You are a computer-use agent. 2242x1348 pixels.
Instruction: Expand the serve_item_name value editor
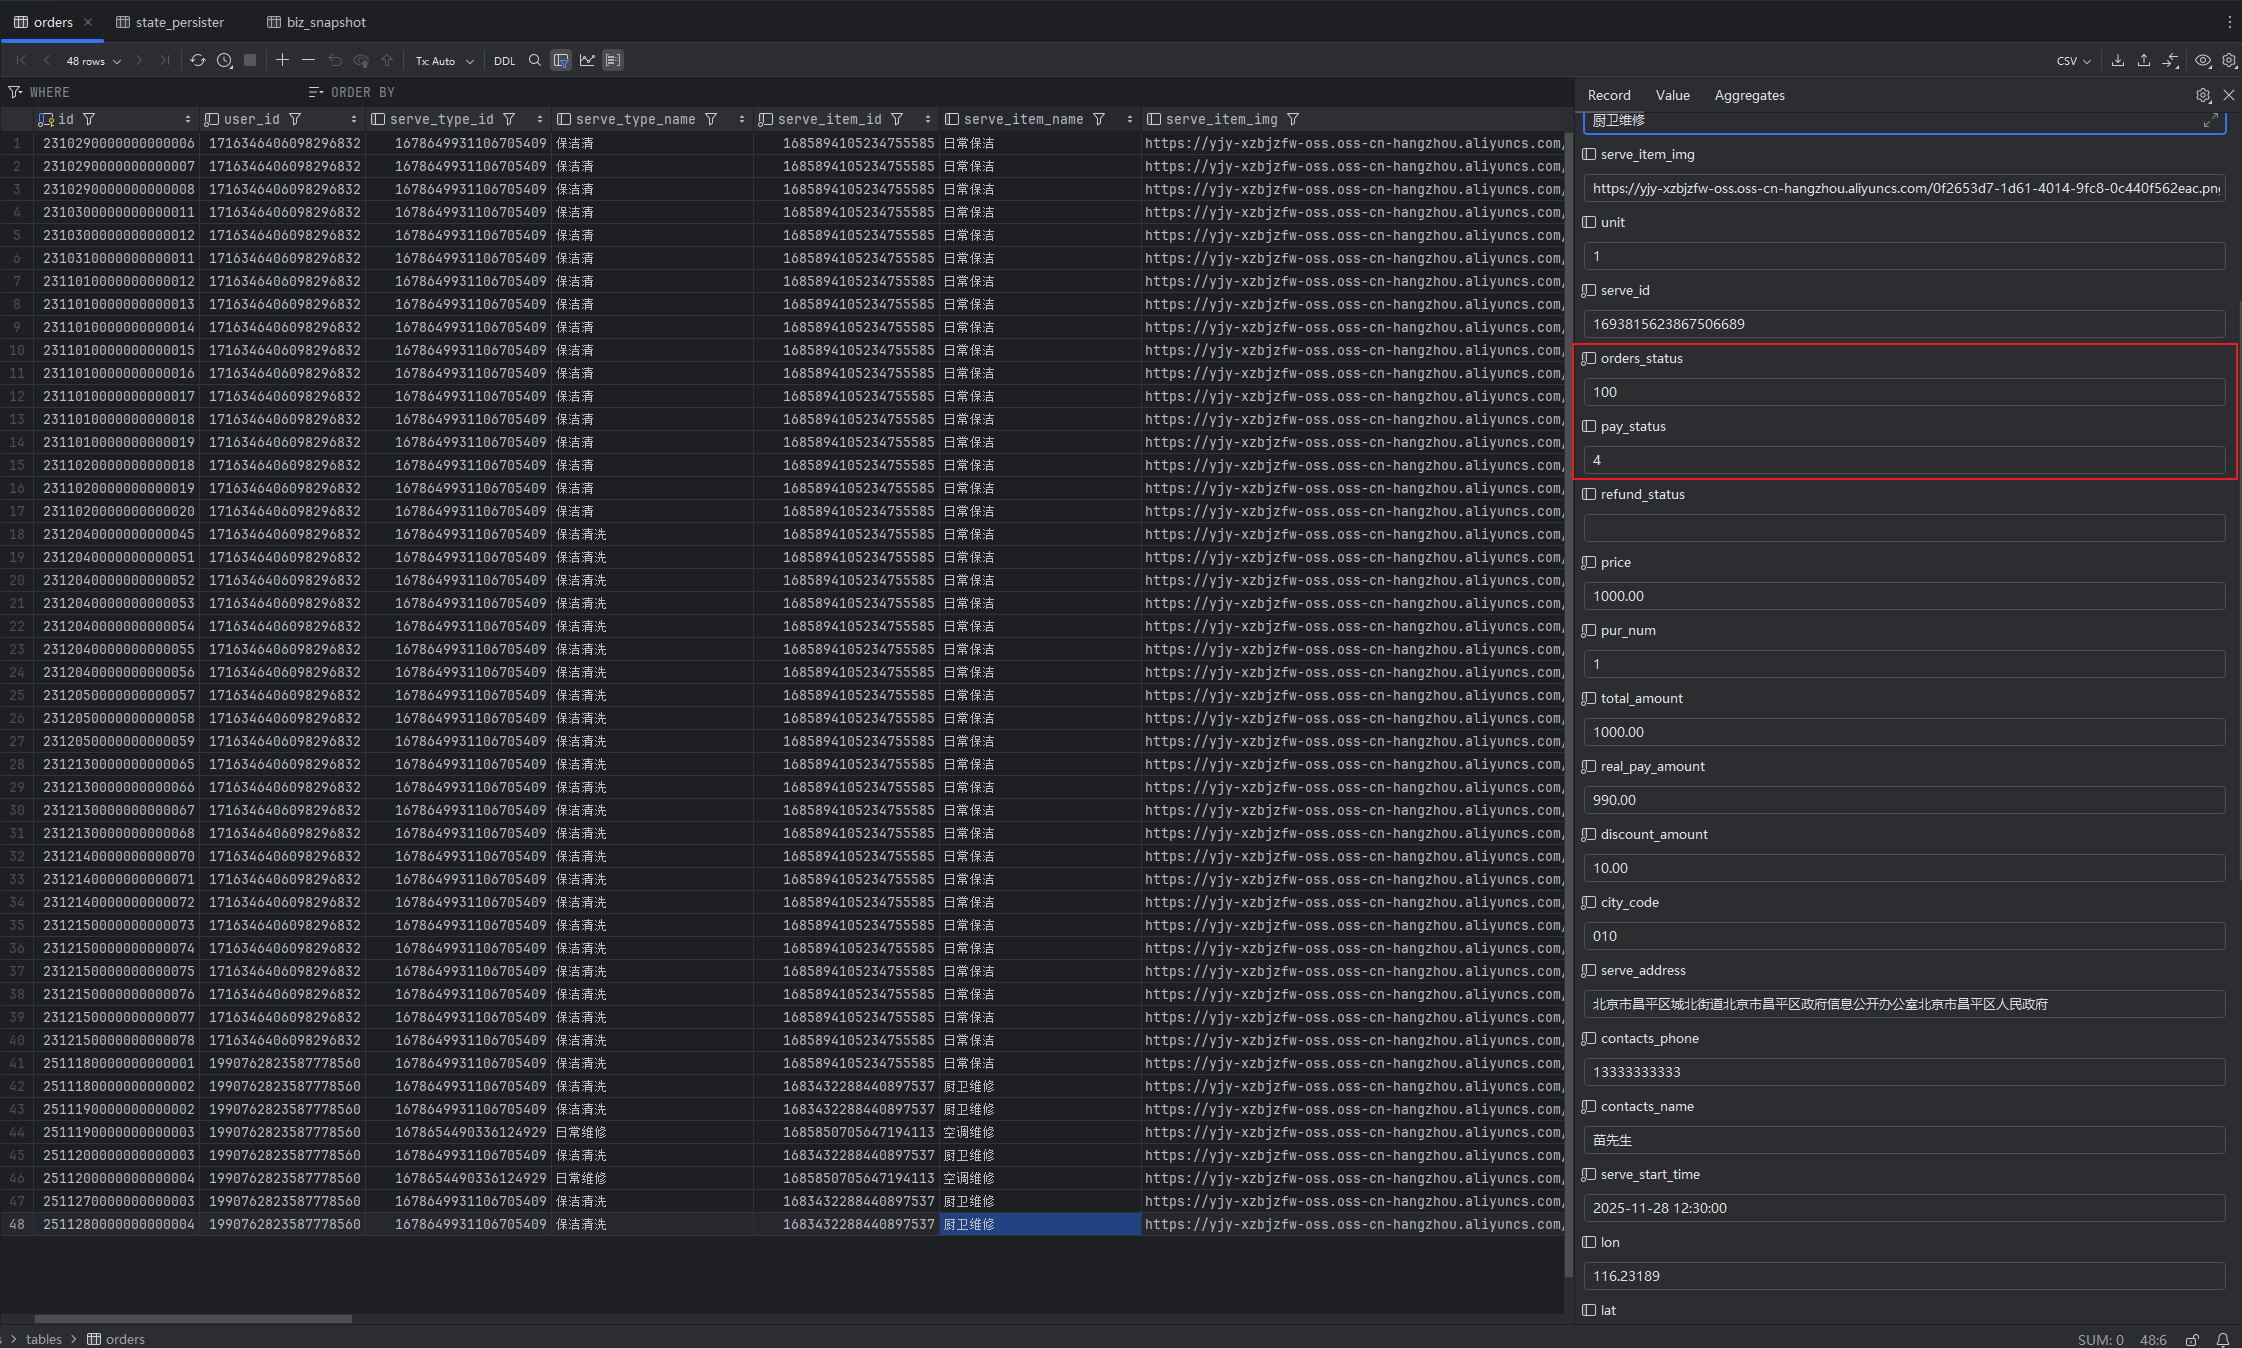point(2210,120)
